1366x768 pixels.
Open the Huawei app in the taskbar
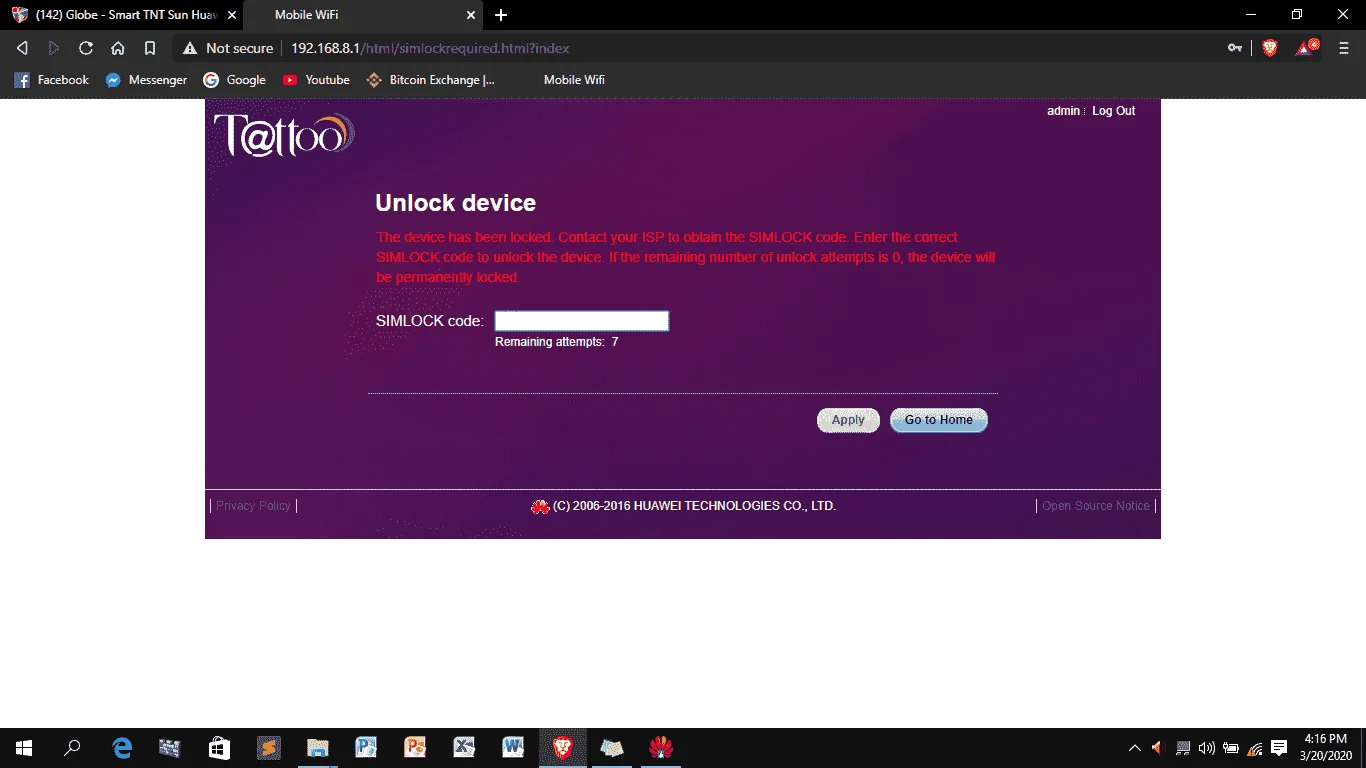660,748
